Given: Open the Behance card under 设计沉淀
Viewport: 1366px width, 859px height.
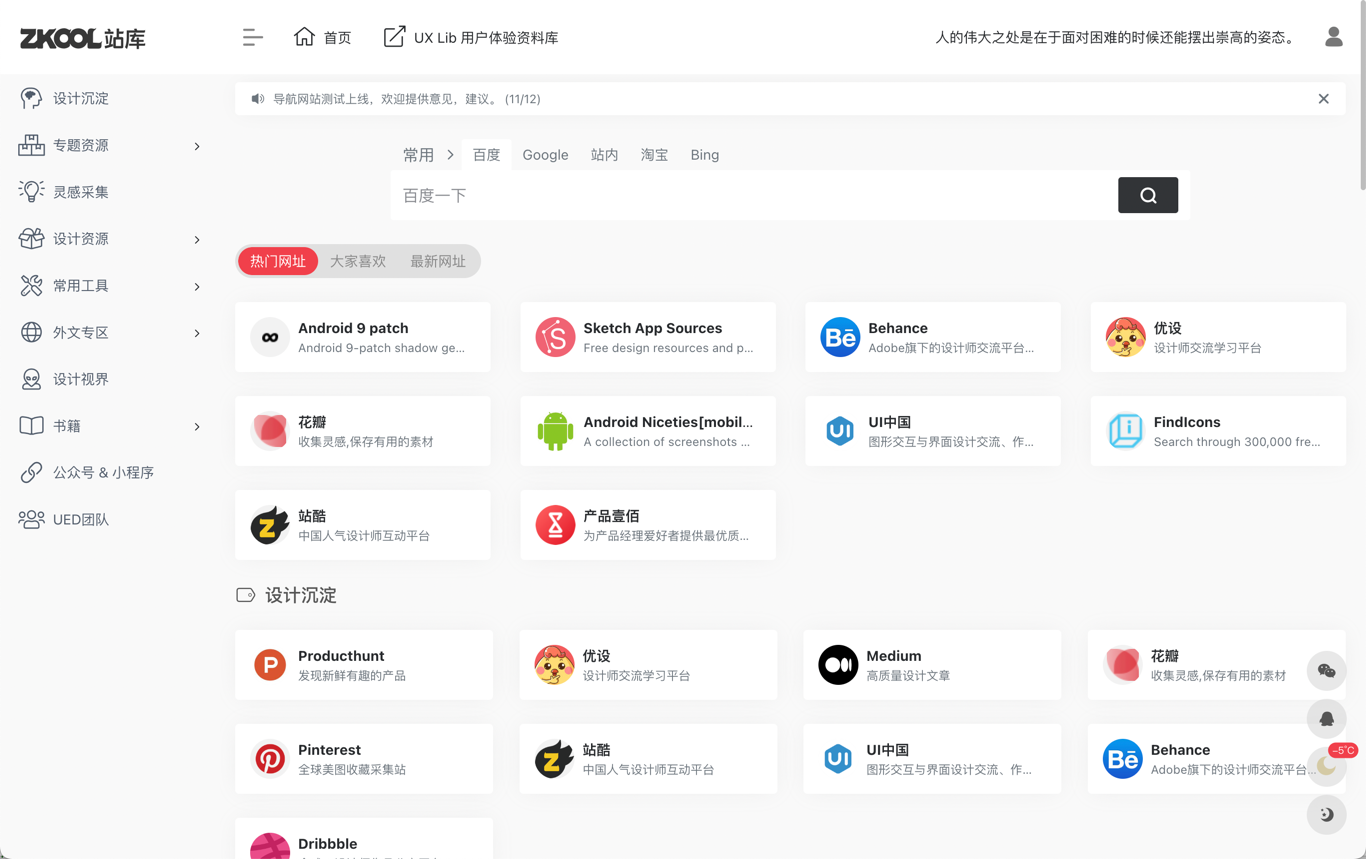Looking at the screenshot, I should (1217, 759).
